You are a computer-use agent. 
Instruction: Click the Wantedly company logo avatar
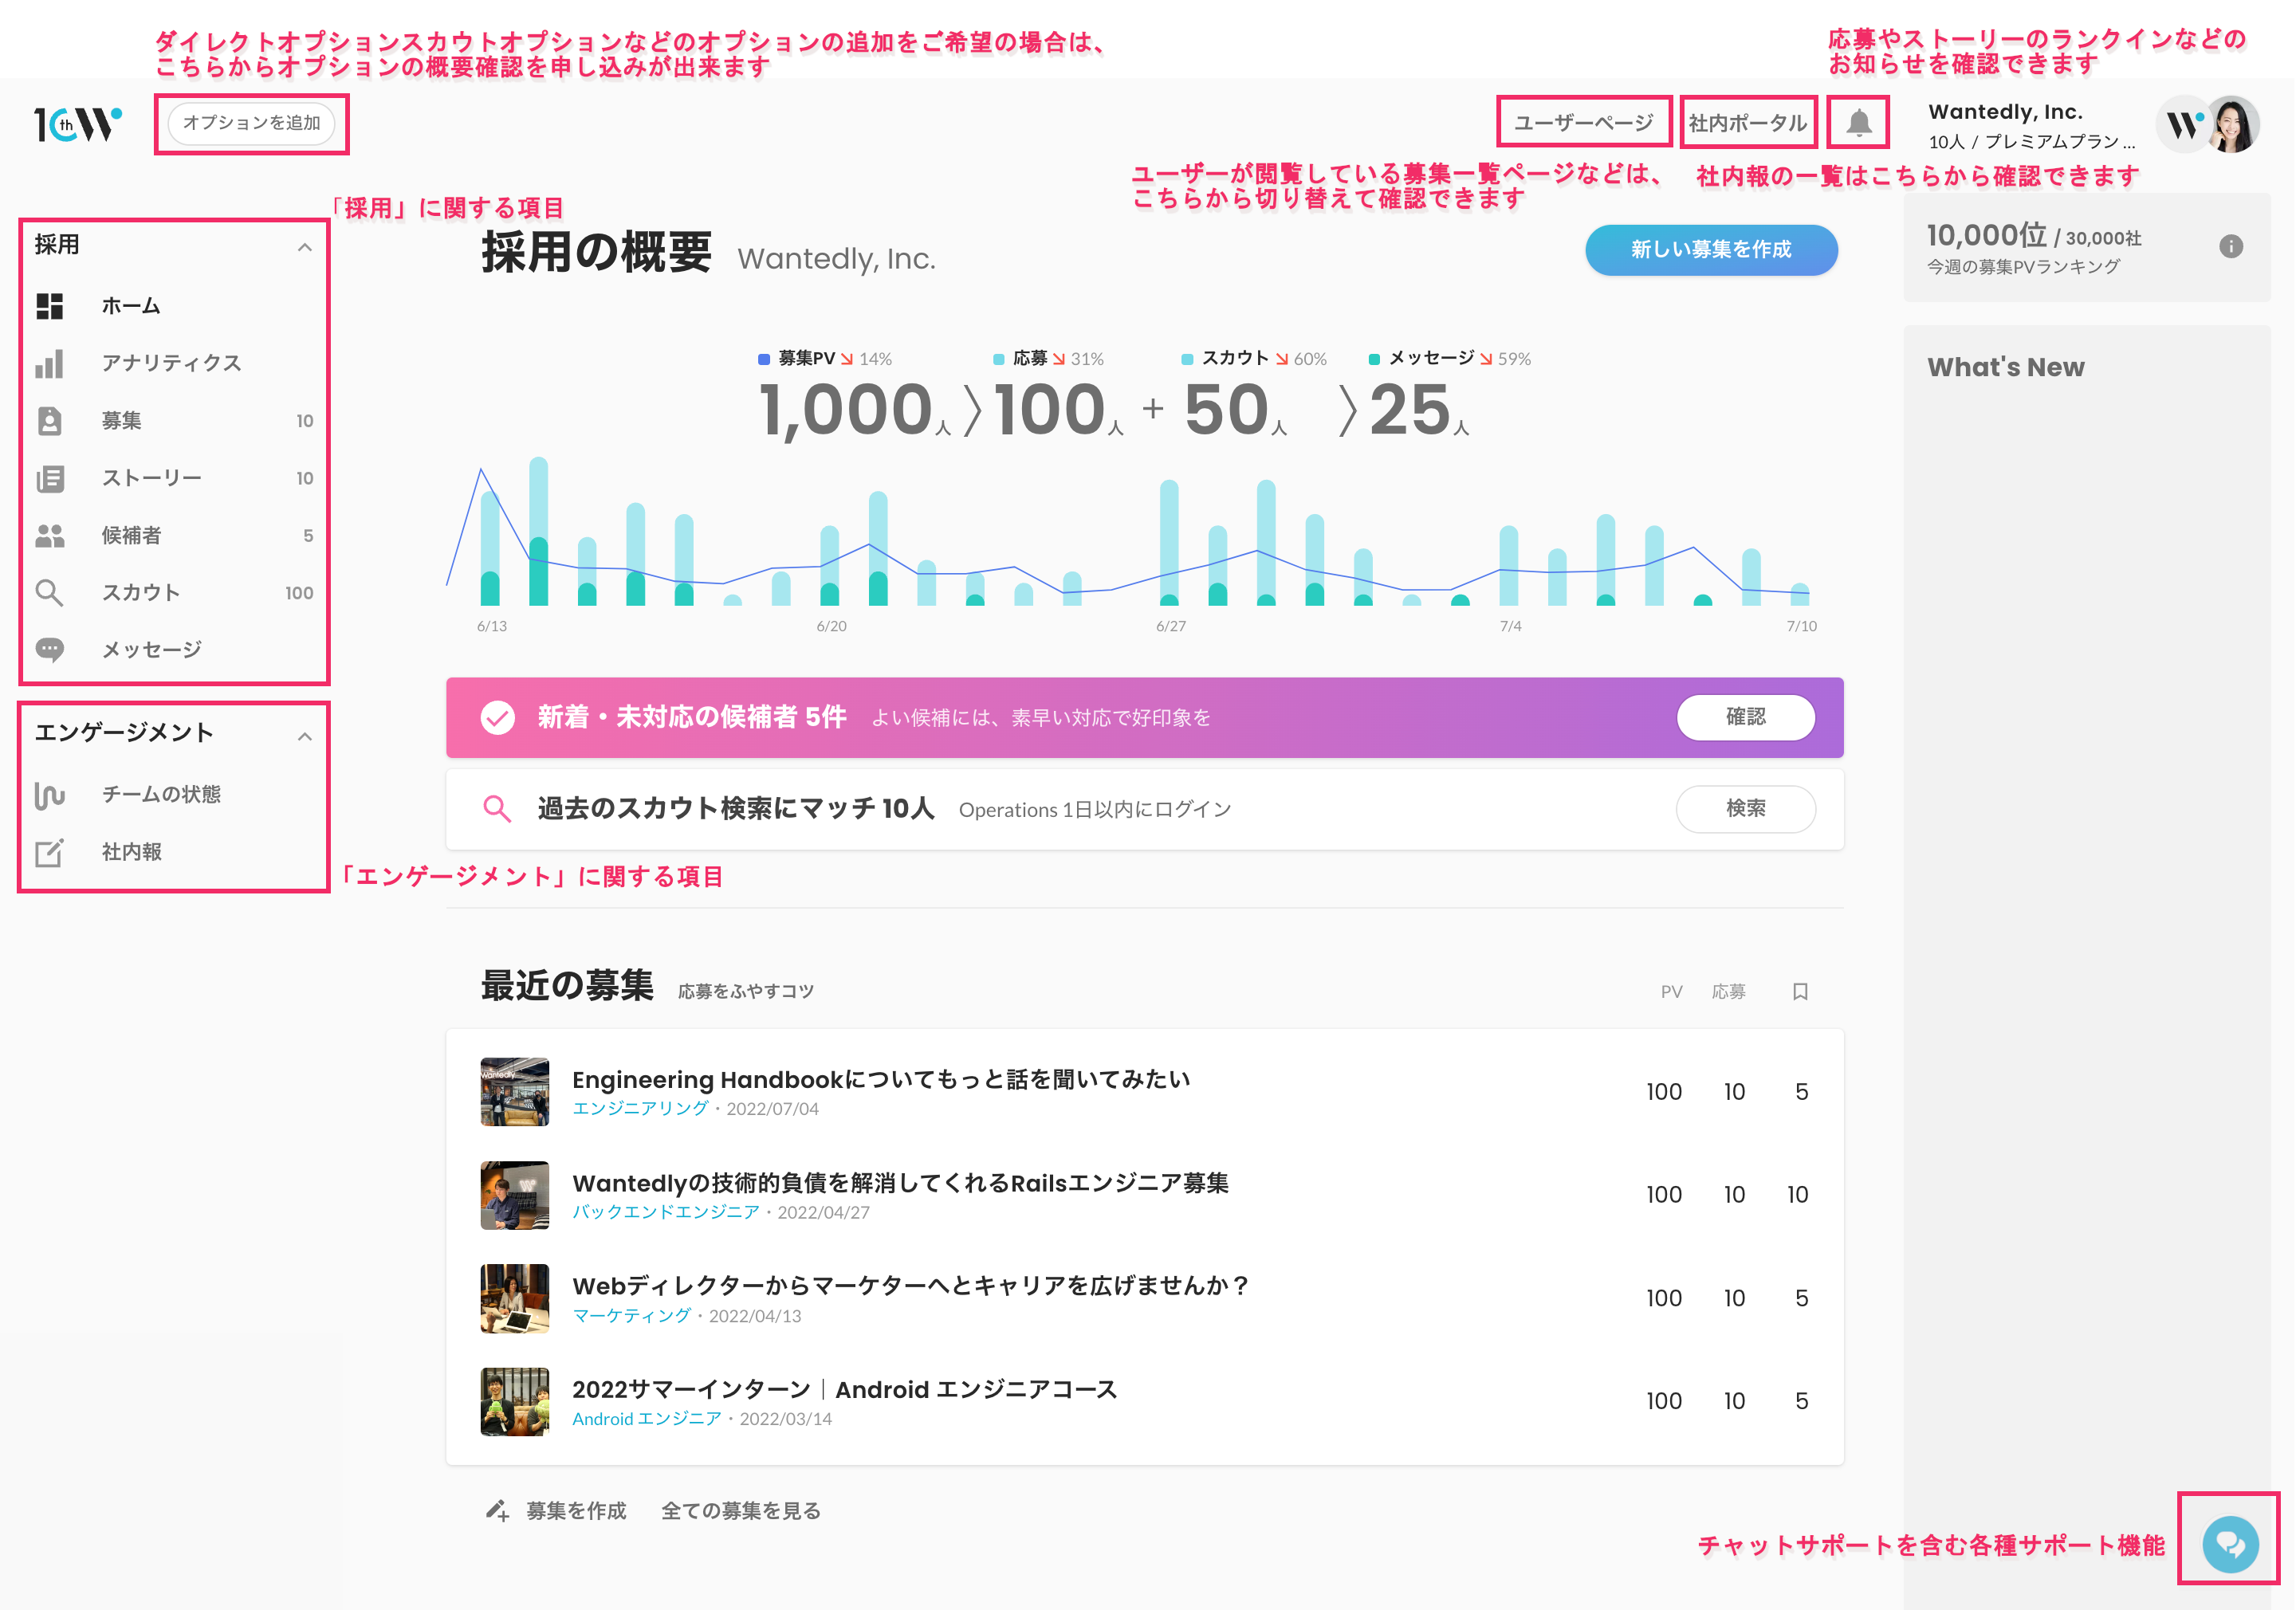point(2183,124)
